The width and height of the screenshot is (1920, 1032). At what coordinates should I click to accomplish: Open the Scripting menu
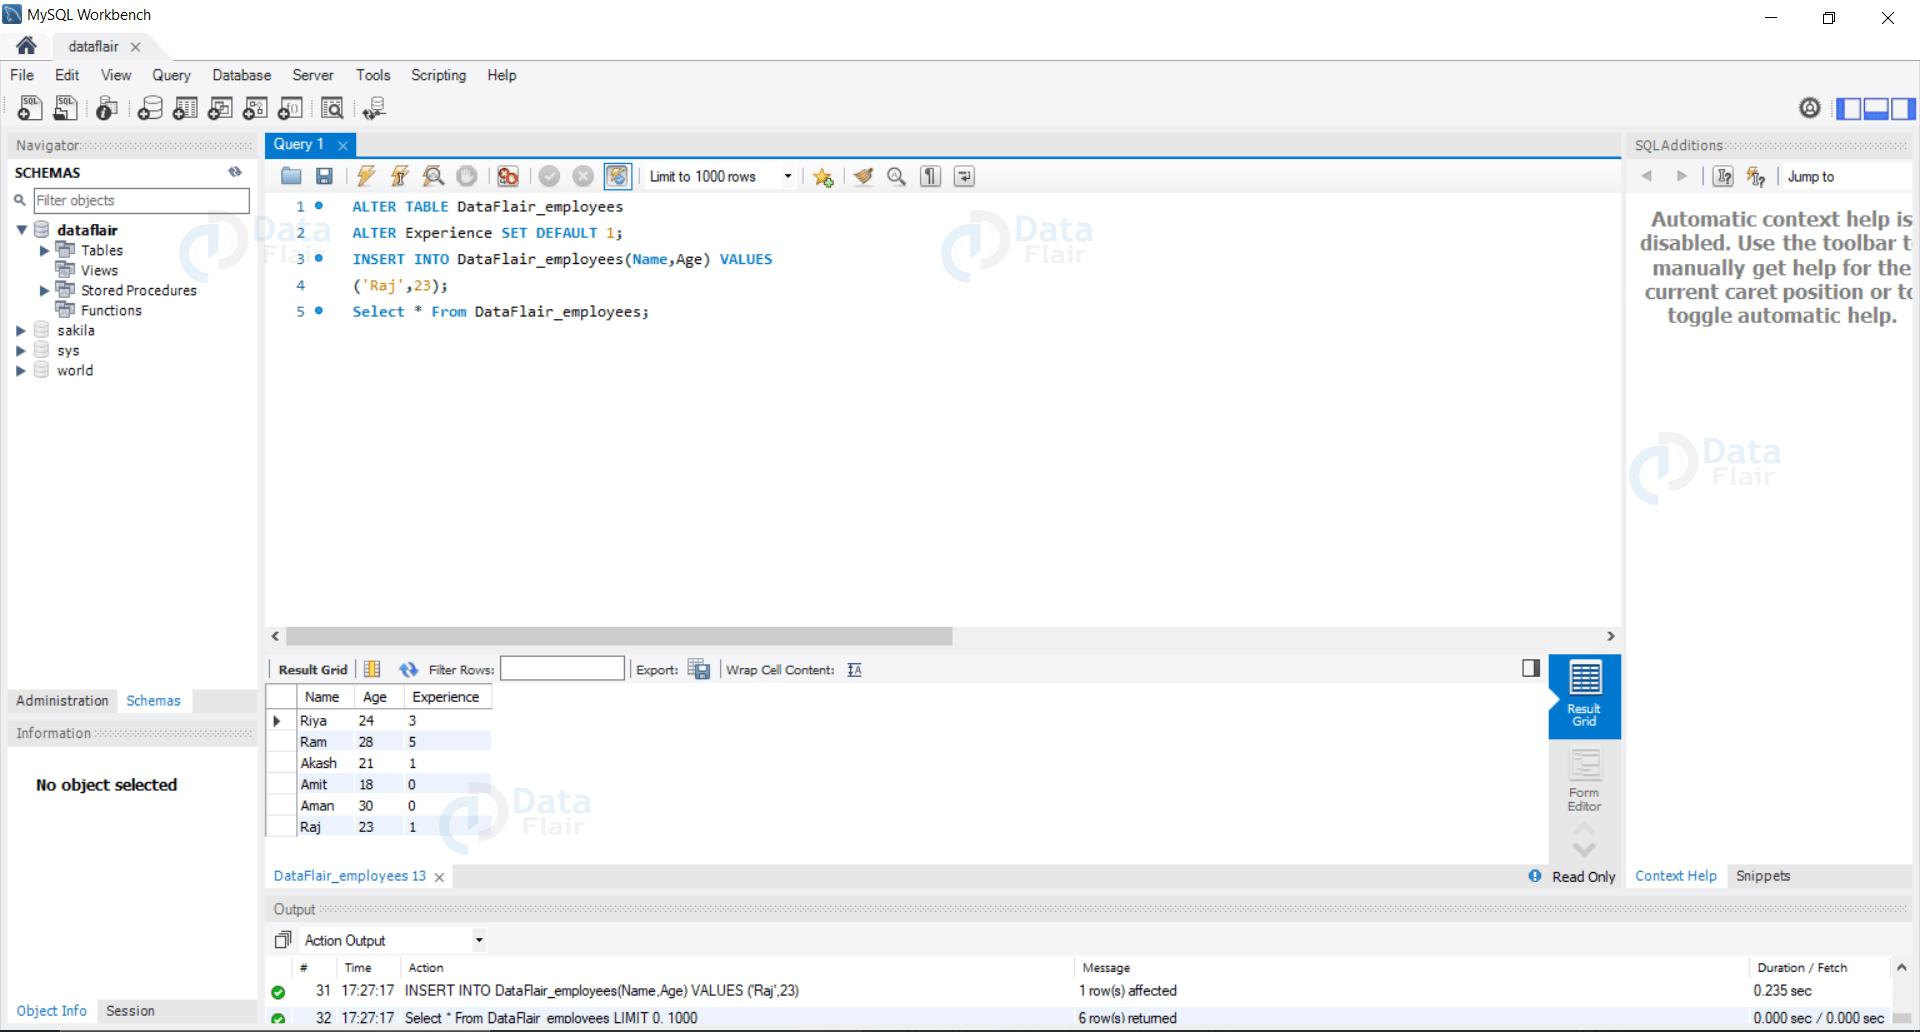[x=438, y=75]
